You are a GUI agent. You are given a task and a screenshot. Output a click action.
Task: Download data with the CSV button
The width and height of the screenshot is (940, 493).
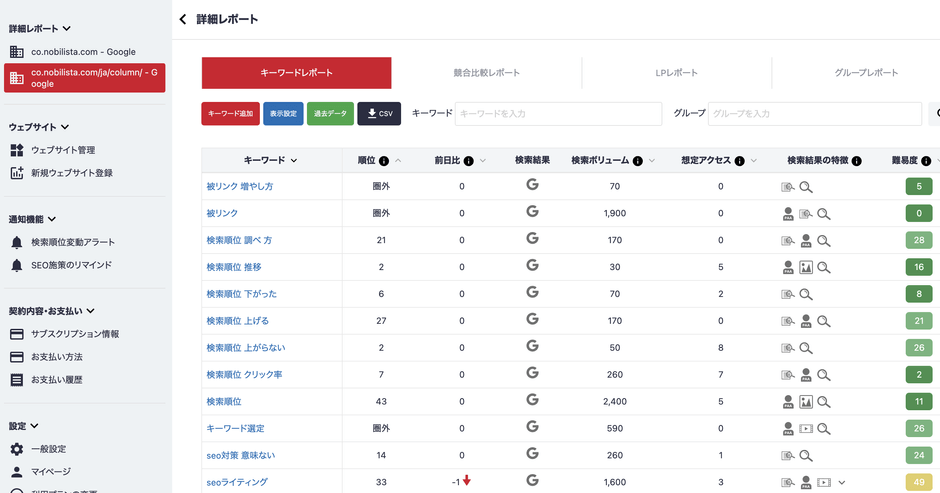[x=379, y=114]
